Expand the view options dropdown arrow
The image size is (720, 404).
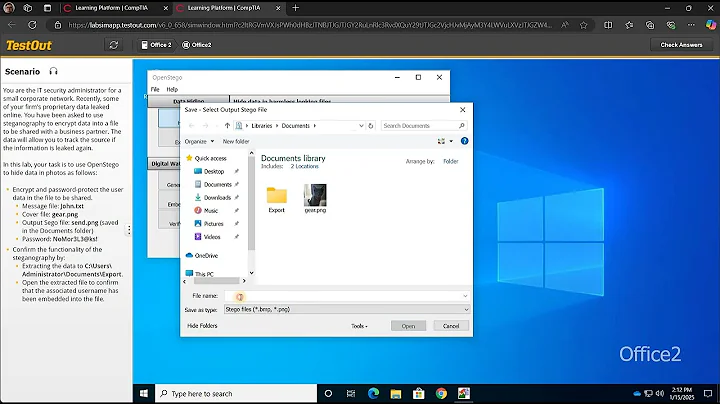tap(451, 141)
